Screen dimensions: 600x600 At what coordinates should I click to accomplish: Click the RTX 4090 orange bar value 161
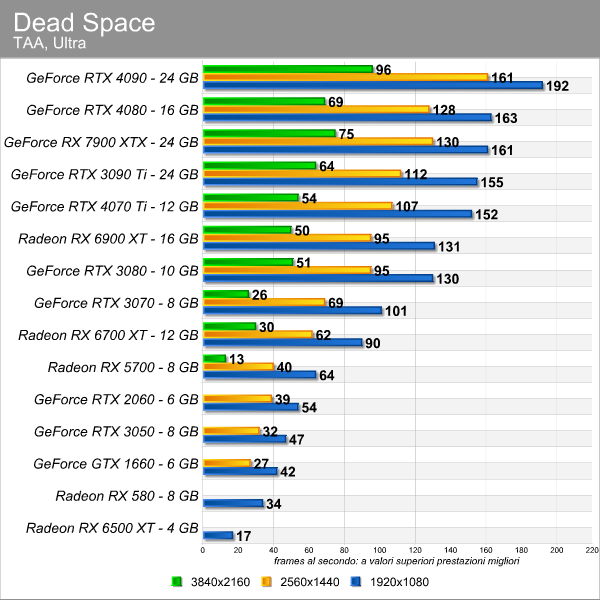502,78
